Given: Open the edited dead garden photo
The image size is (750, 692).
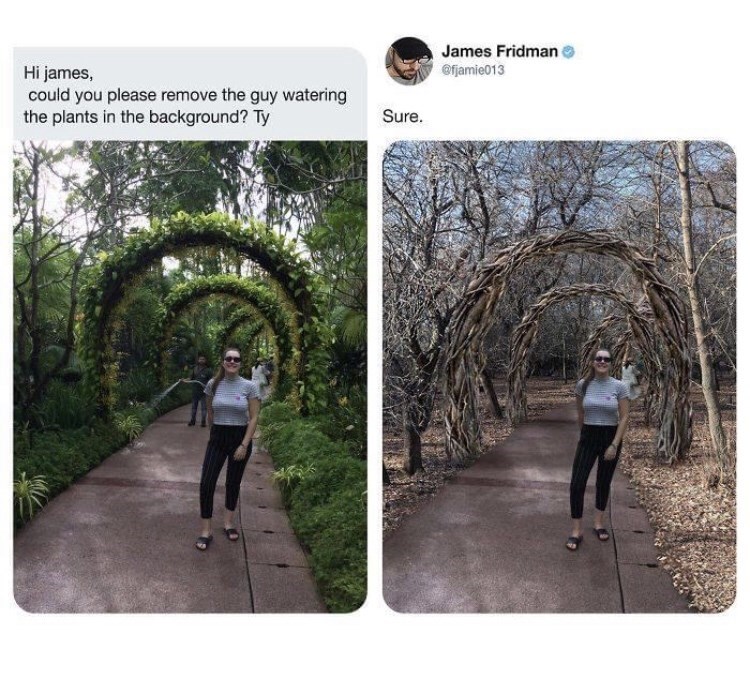Looking at the screenshot, I should tap(558, 375).
